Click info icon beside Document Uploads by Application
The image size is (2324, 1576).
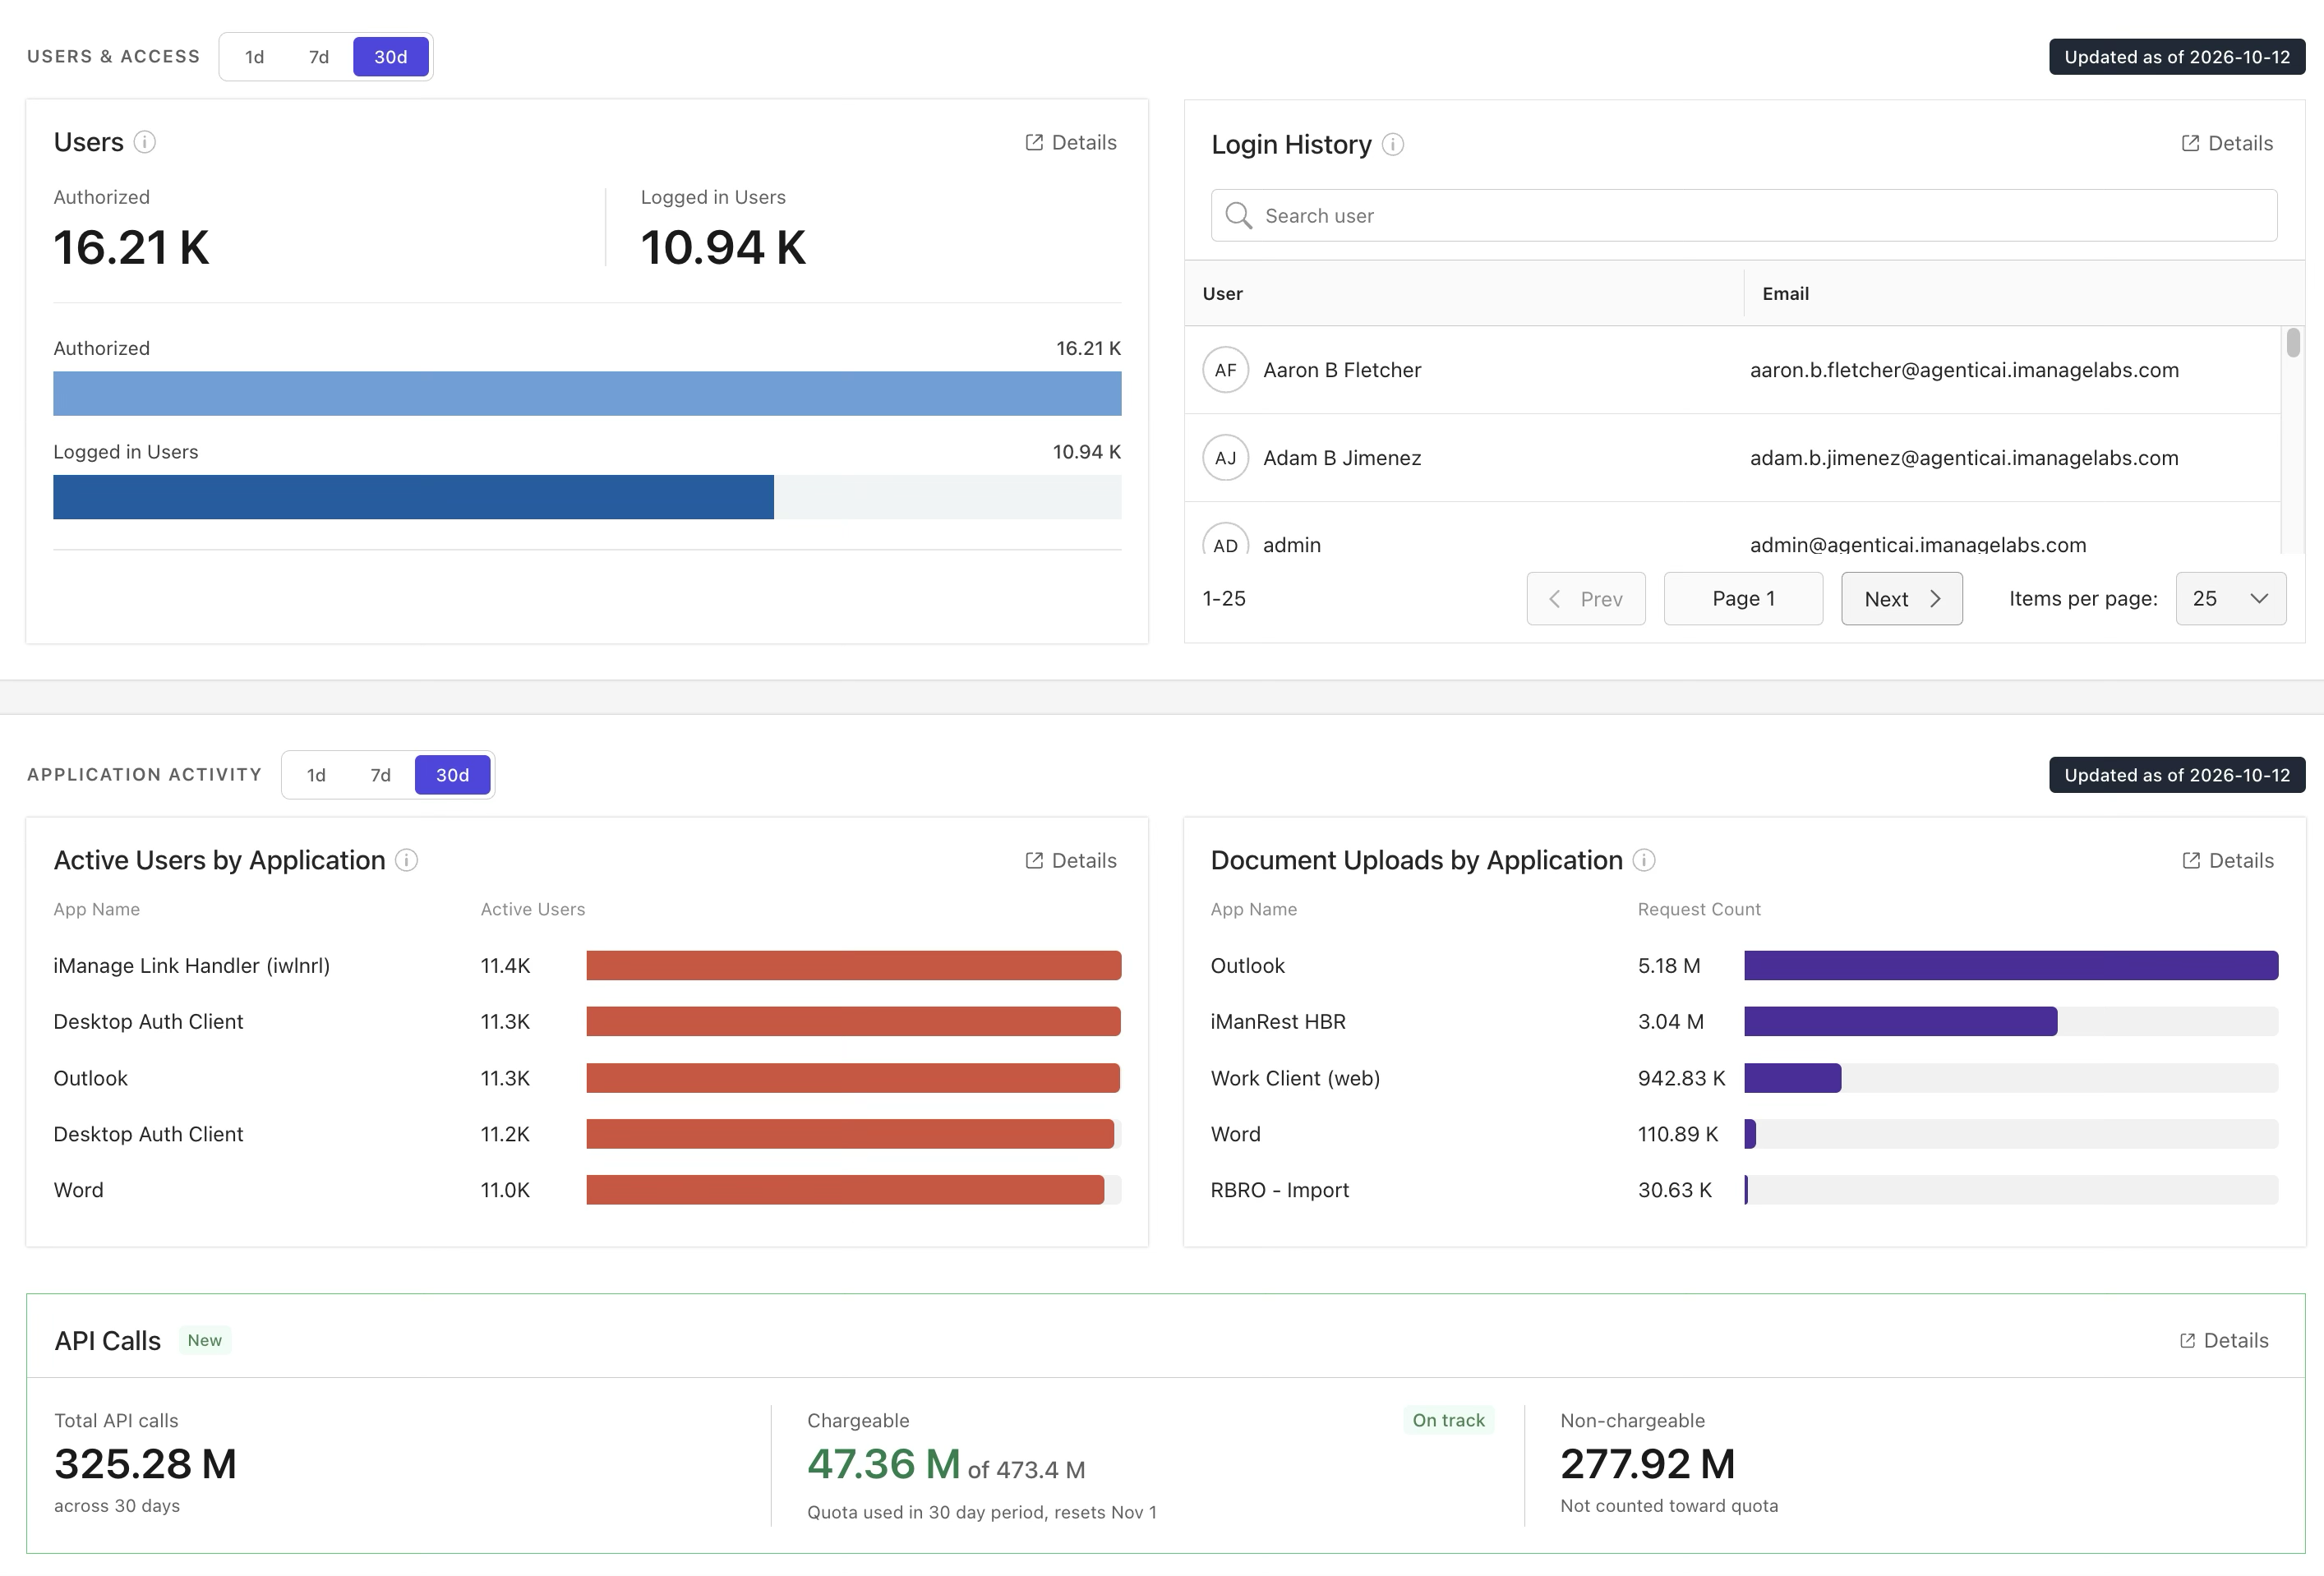tap(1644, 860)
